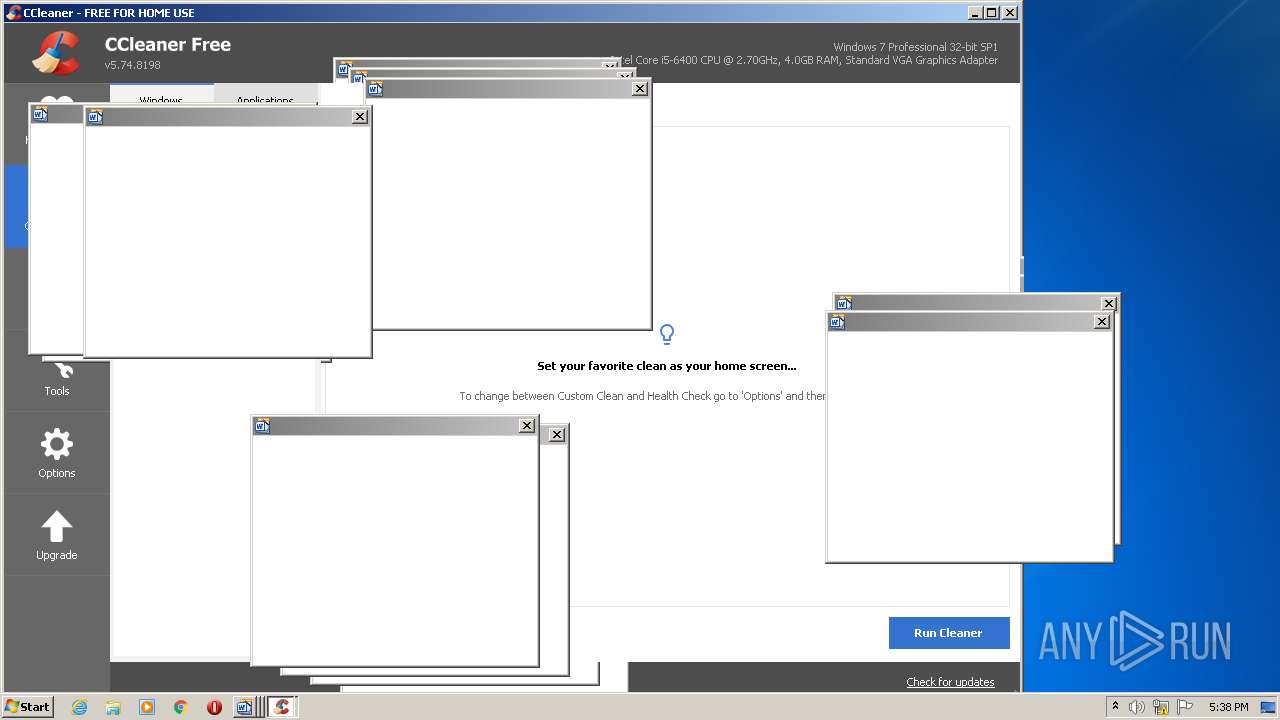Launch Windows Media Player from taskbar
Viewport: 1280px width, 720px height.
(147, 707)
